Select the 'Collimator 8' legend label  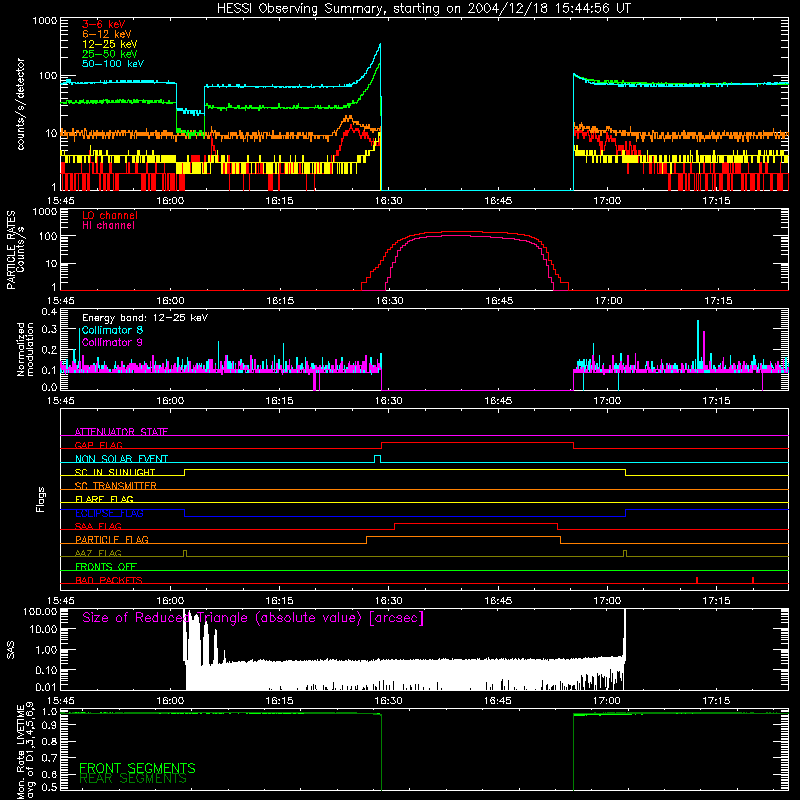click(x=112, y=330)
